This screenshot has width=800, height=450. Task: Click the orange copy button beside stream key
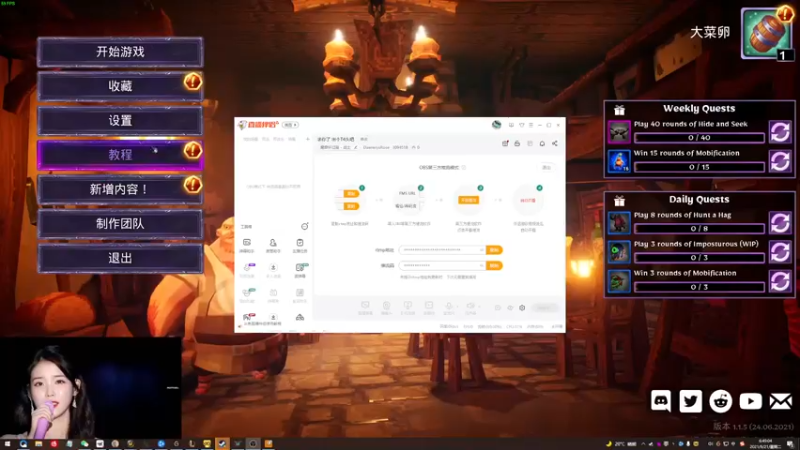494,266
